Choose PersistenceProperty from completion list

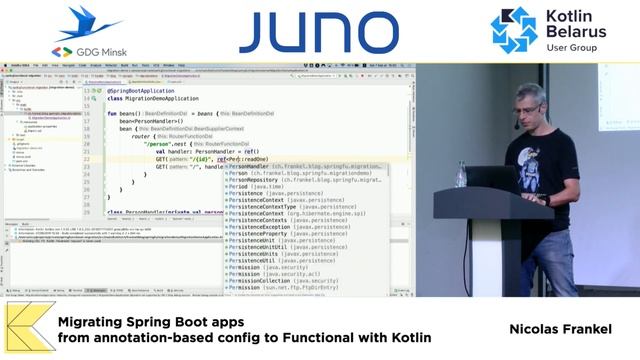click(x=305, y=233)
